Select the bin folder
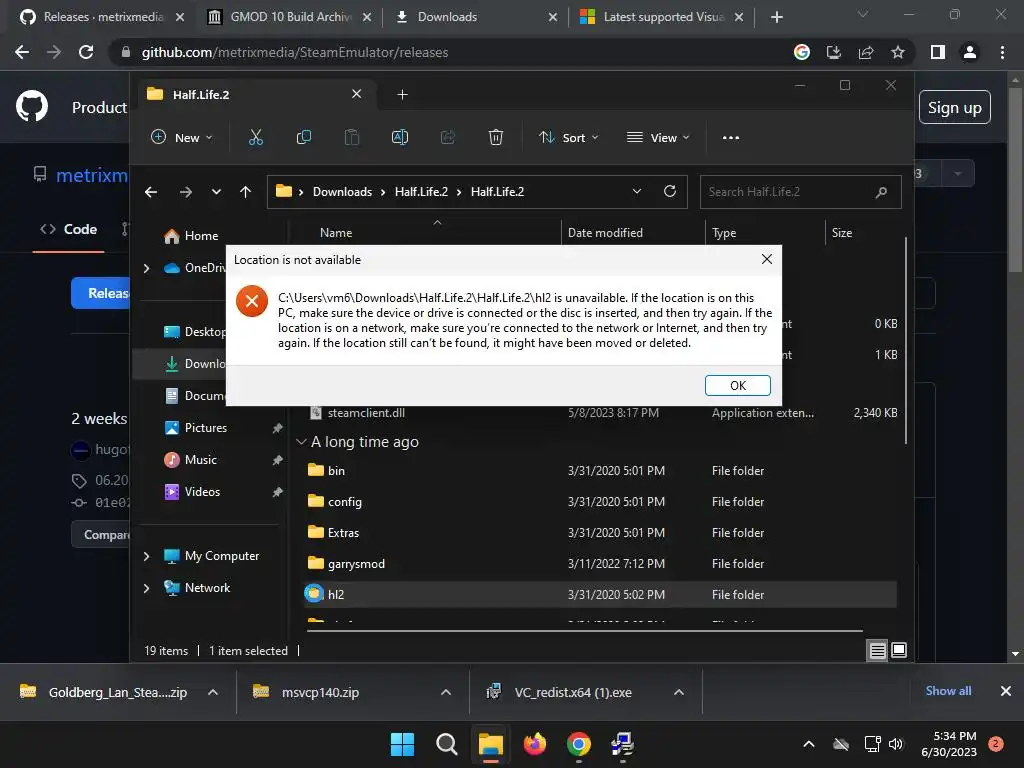1024x768 pixels. (601, 470)
